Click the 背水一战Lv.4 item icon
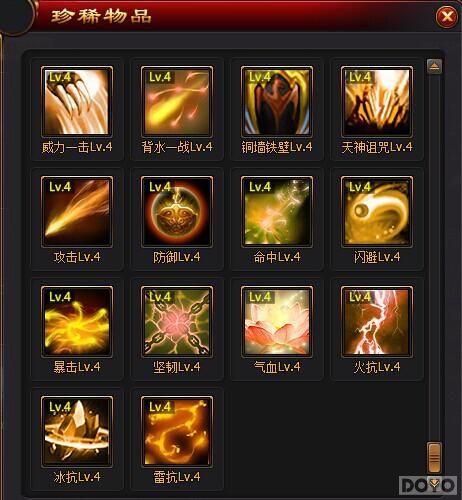This screenshot has width=462, height=500. tap(177, 102)
